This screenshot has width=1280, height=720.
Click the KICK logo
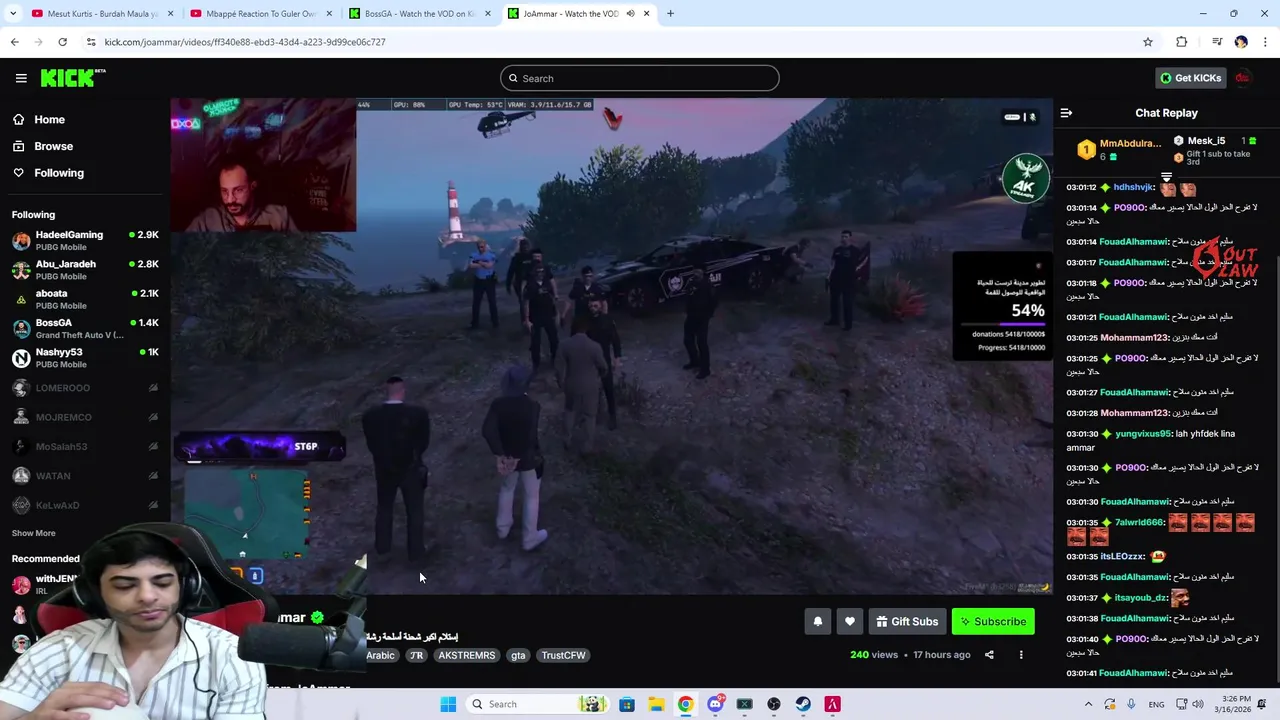(x=73, y=78)
